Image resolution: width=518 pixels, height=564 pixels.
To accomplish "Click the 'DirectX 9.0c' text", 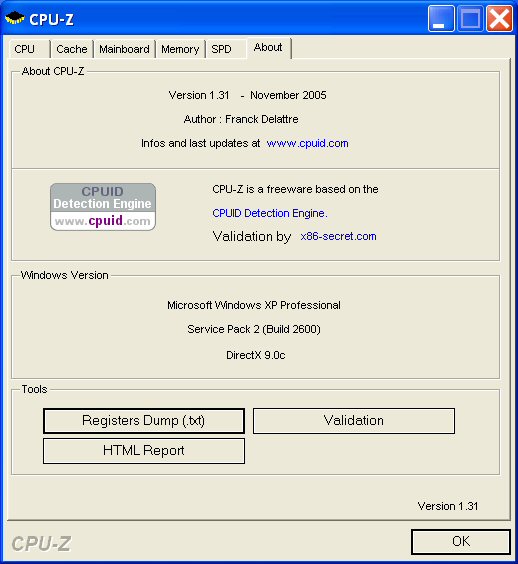I will [x=256, y=355].
